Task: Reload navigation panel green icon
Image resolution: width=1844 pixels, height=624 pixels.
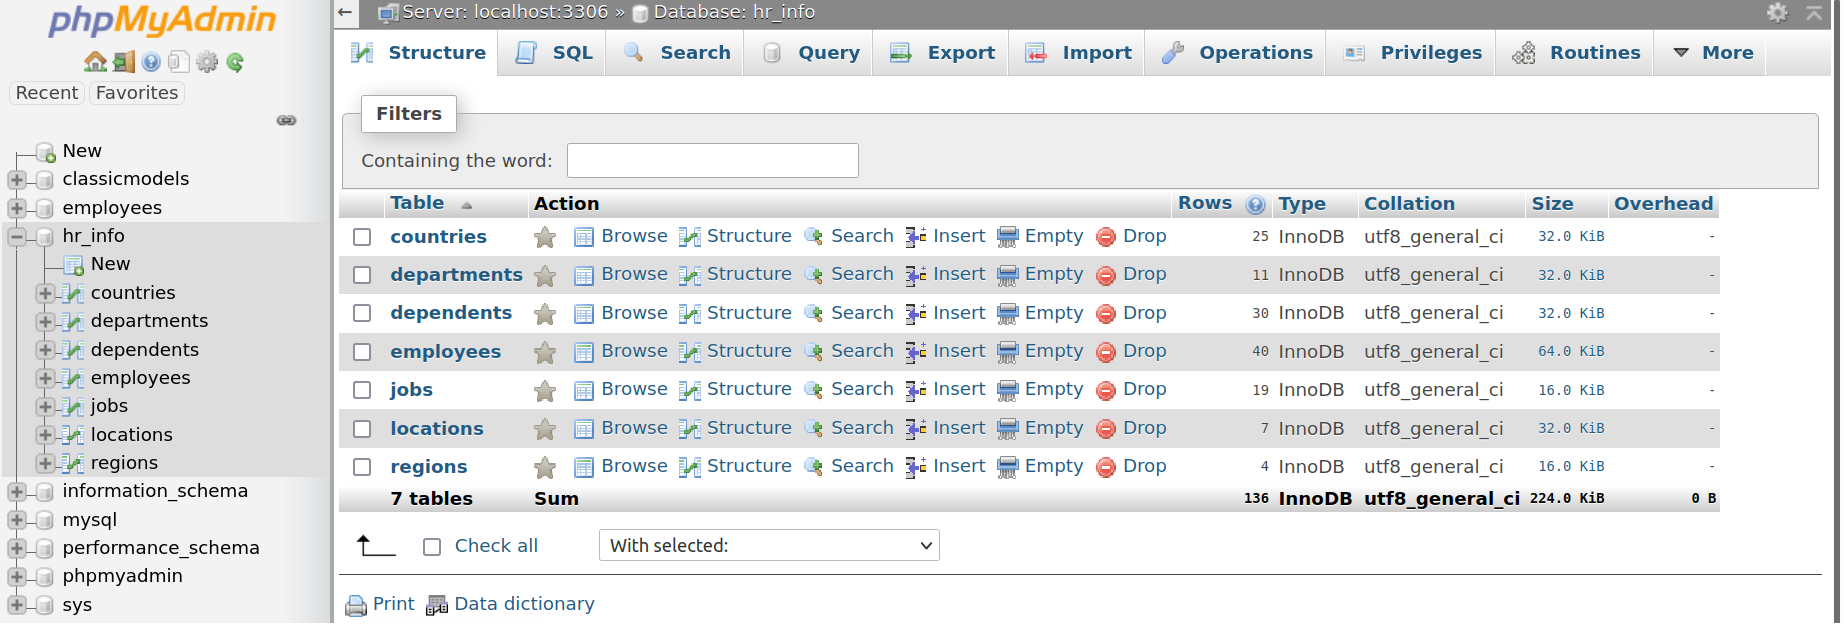Action: tap(235, 62)
